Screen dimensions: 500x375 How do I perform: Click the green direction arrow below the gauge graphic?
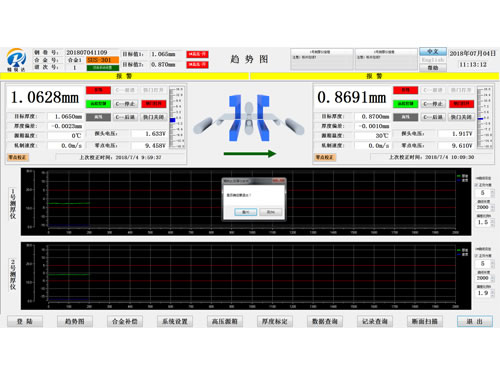point(250,154)
